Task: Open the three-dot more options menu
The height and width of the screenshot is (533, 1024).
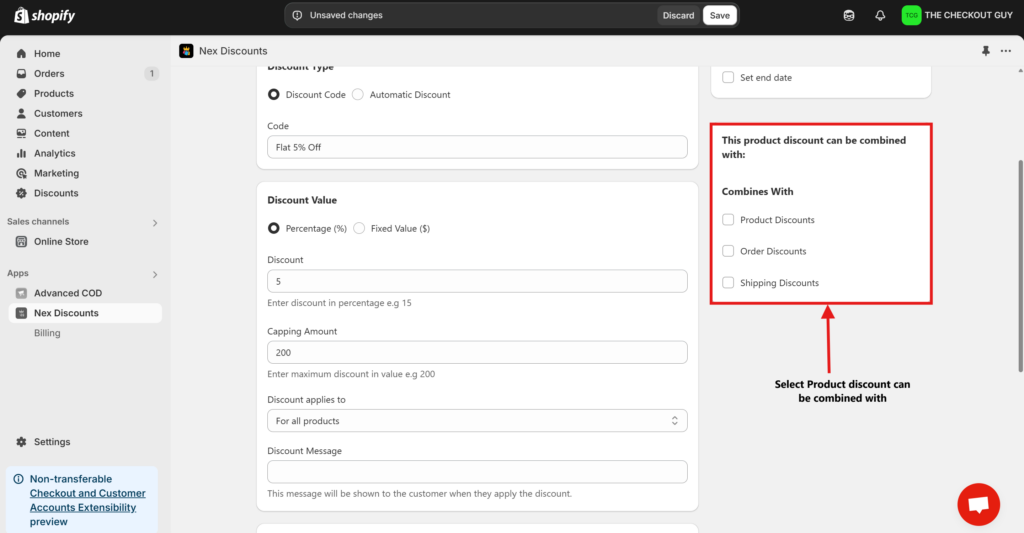Action: tap(1006, 51)
